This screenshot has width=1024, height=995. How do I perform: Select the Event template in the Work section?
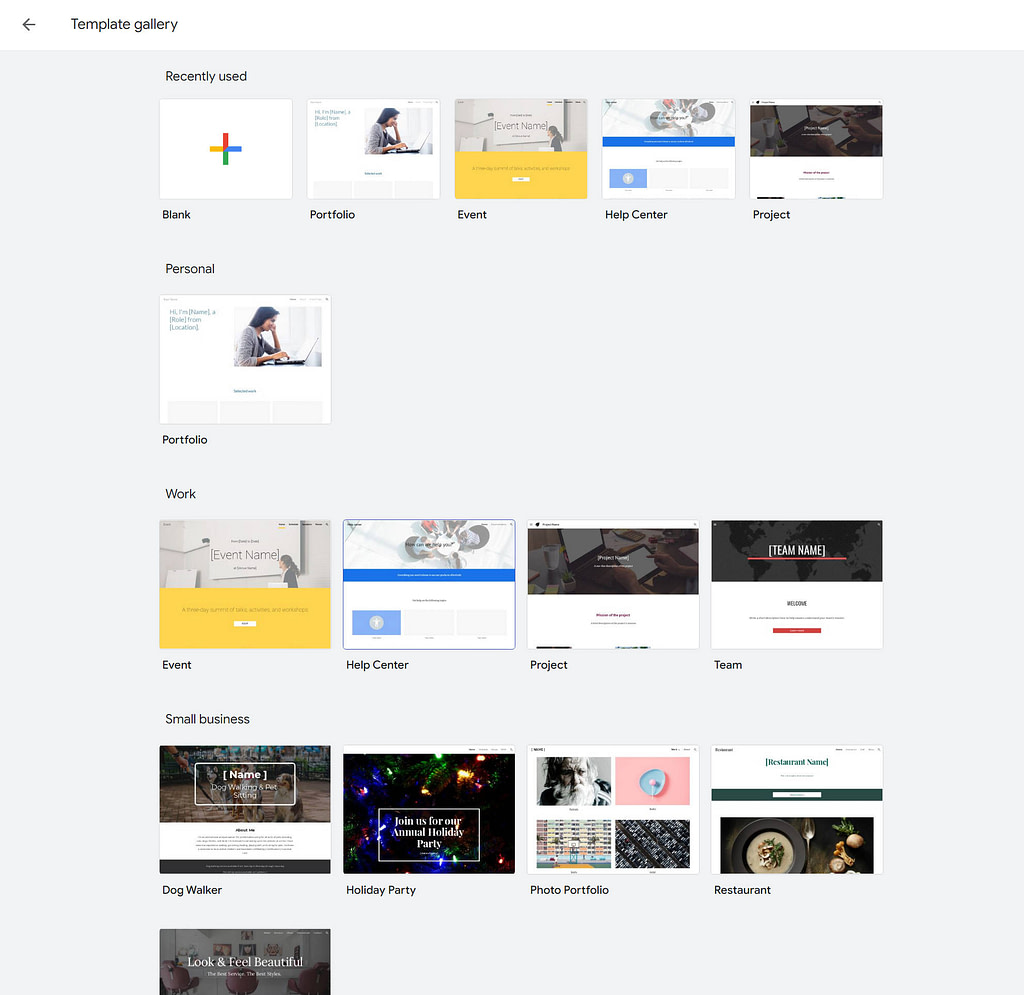click(x=244, y=584)
